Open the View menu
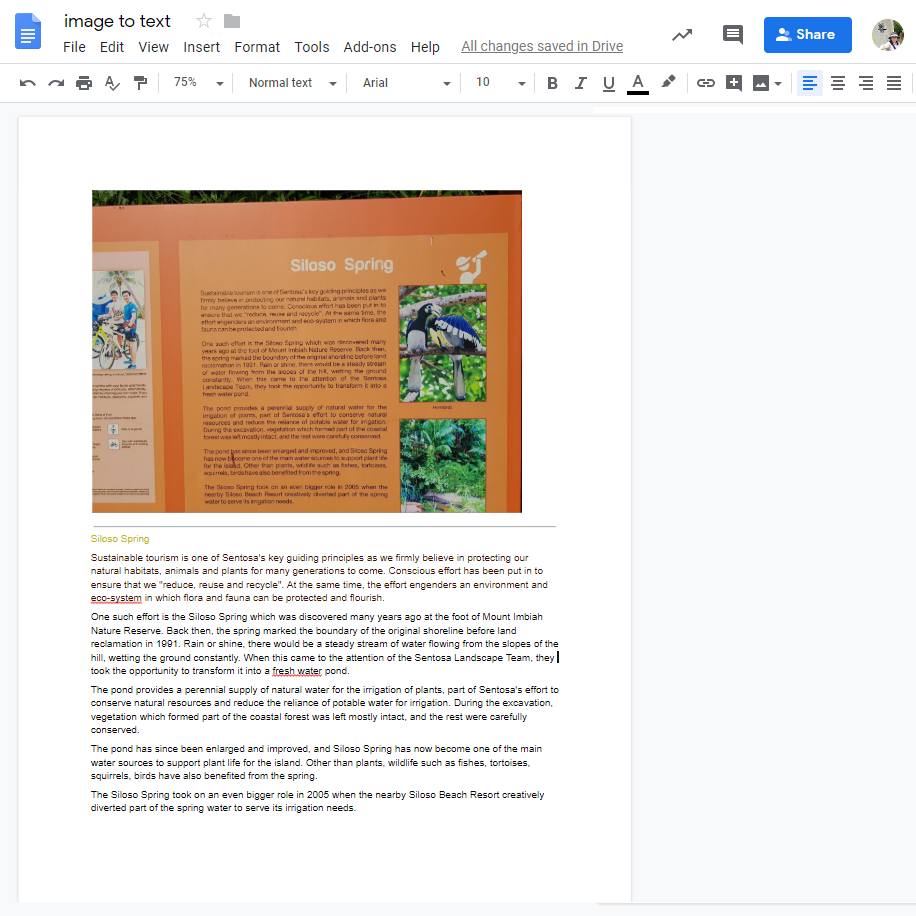916x916 pixels. point(153,47)
